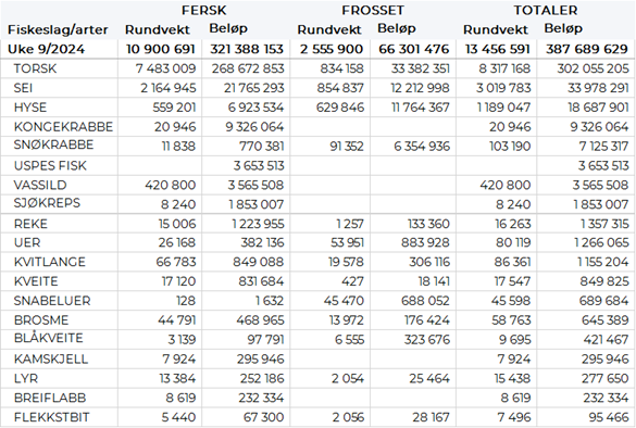The width and height of the screenshot is (636, 428).
Task: Select the VASSILD row label
Action: coord(42,184)
